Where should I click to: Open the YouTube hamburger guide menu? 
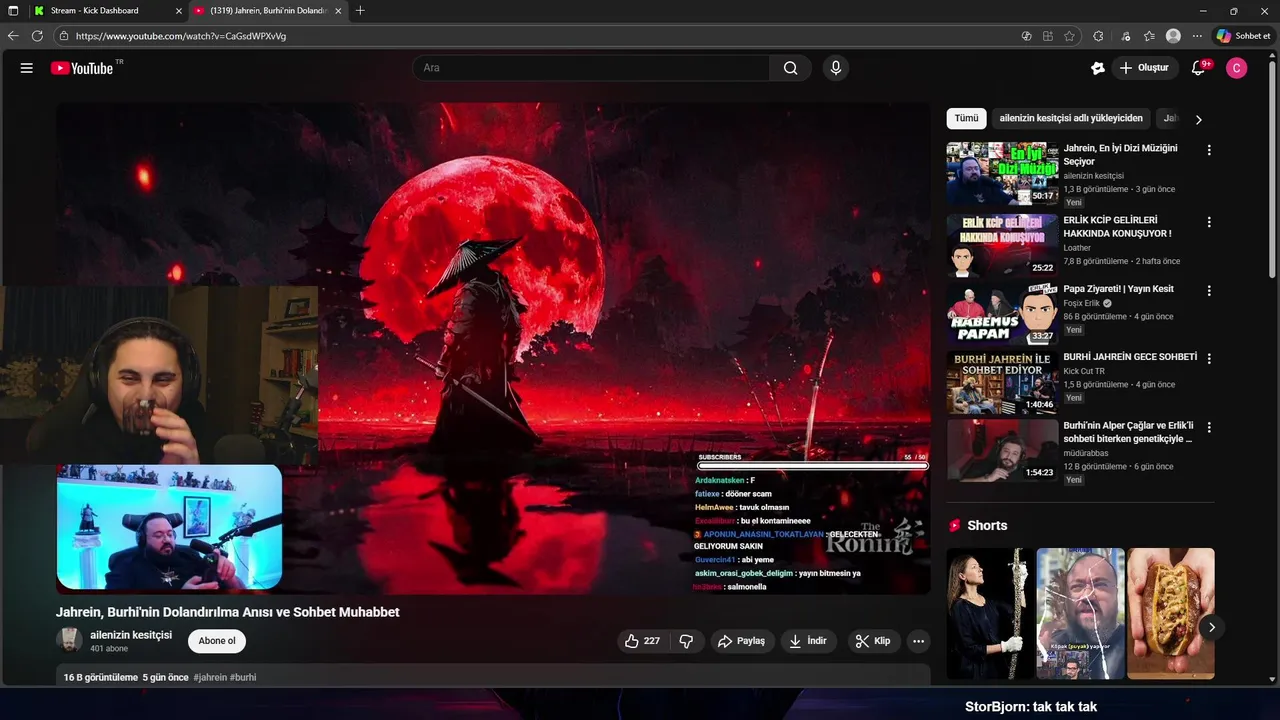(x=27, y=68)
